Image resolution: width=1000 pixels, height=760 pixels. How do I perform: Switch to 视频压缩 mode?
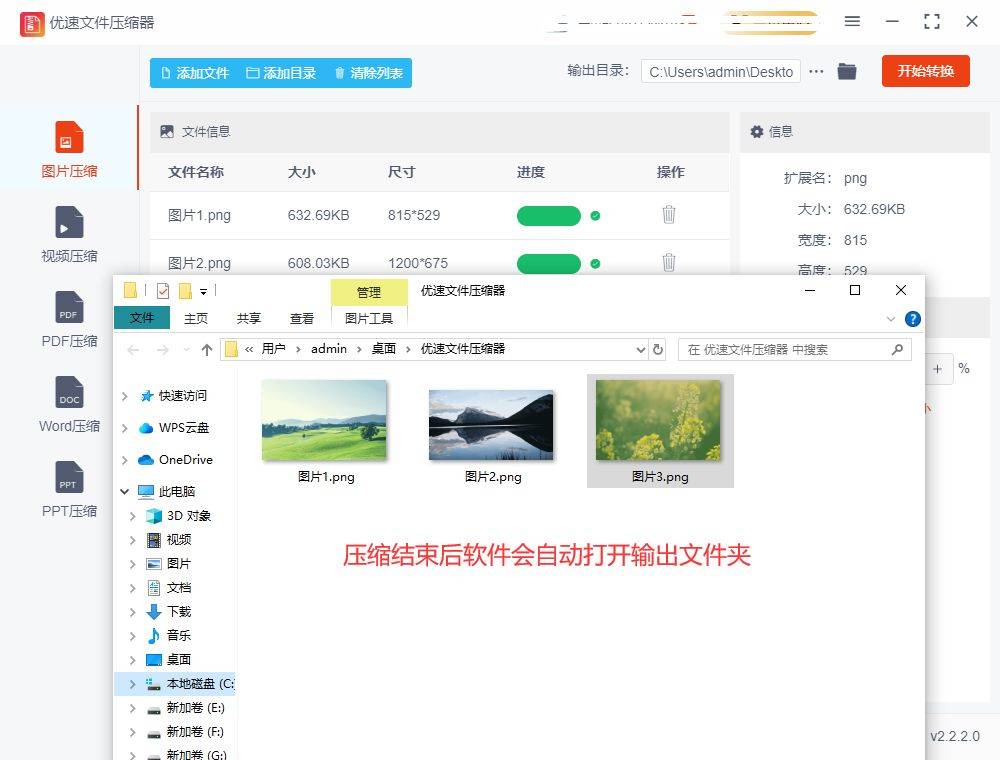click(x=68, y=235)
